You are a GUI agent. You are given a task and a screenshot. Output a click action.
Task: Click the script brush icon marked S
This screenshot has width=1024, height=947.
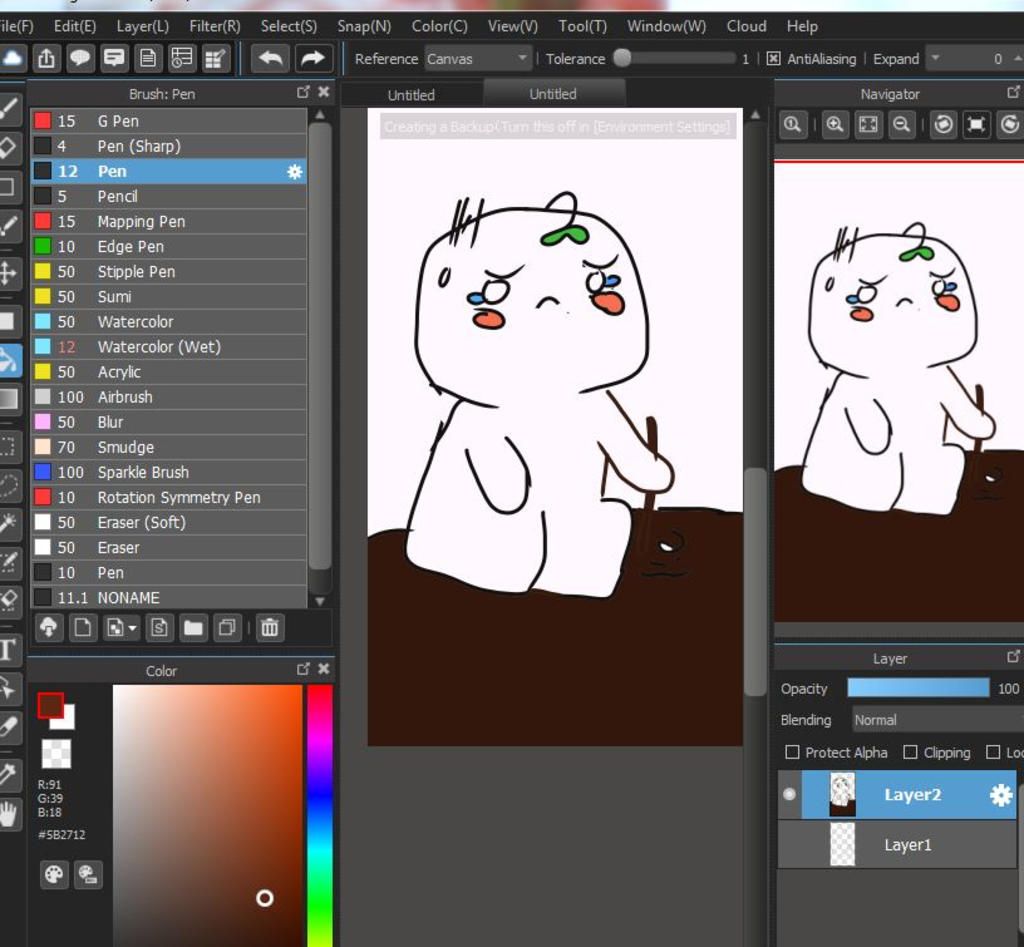point(159,628)
